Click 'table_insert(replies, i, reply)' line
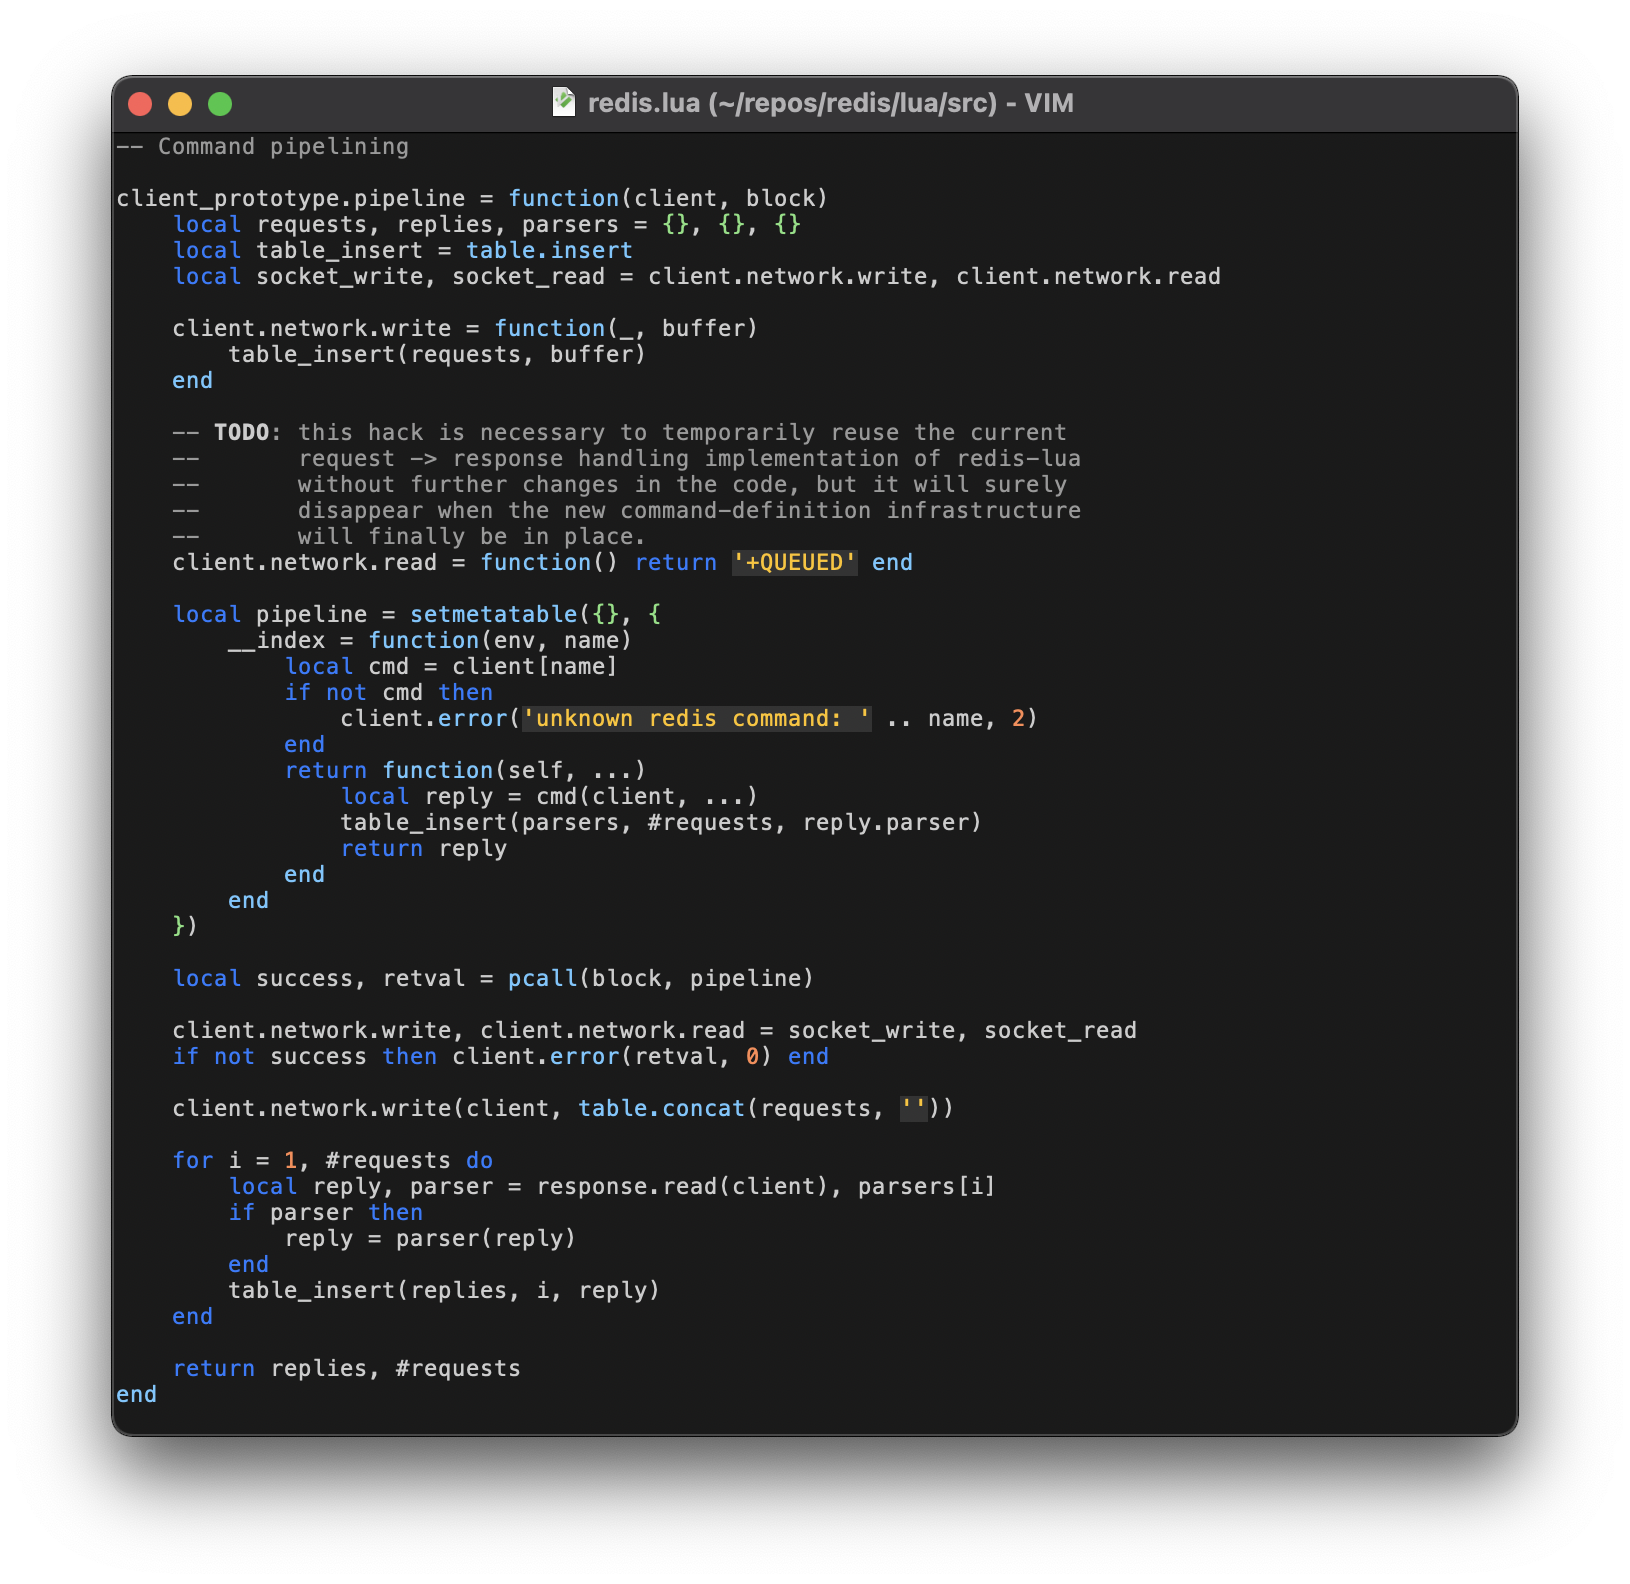1630x1584 pixels. [444, 1291]
